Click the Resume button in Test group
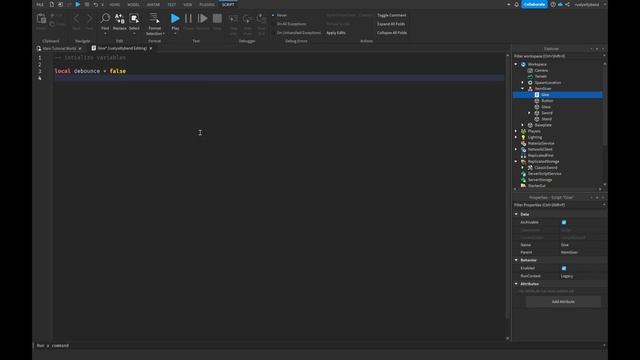 [202, 18]
